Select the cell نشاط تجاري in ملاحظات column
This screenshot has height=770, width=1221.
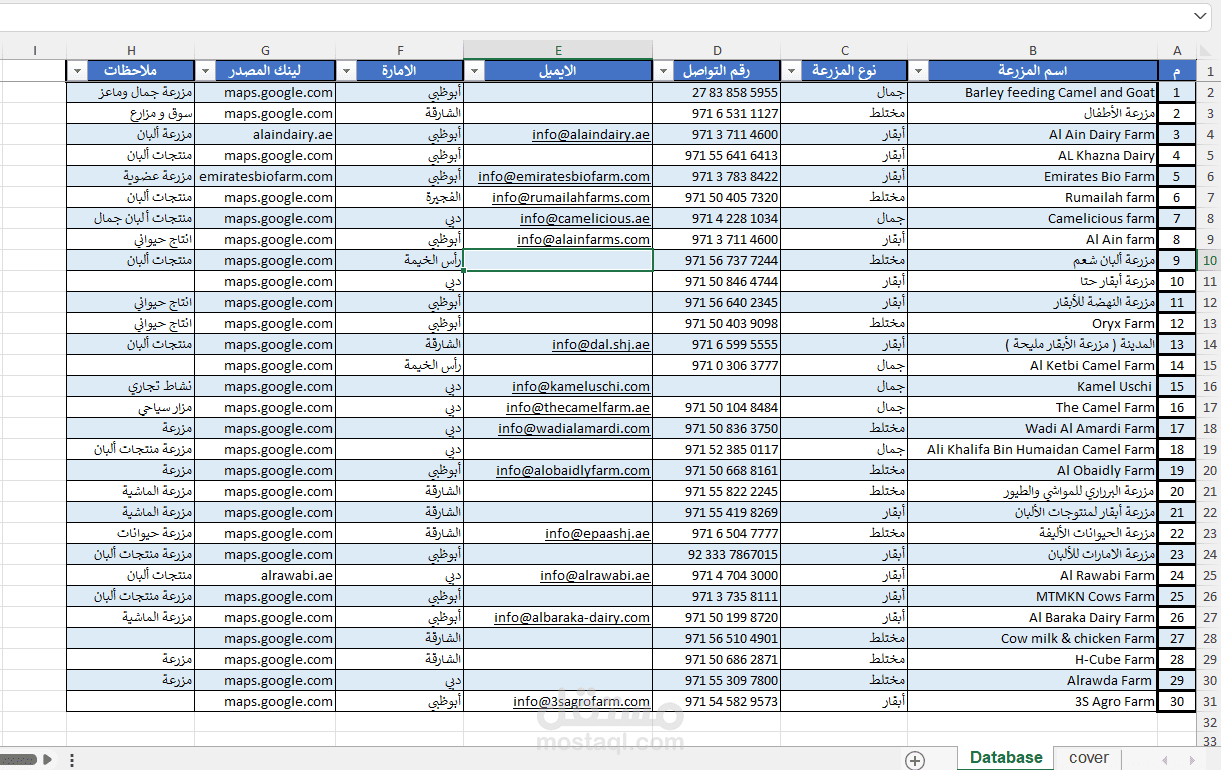pos(131,386)
